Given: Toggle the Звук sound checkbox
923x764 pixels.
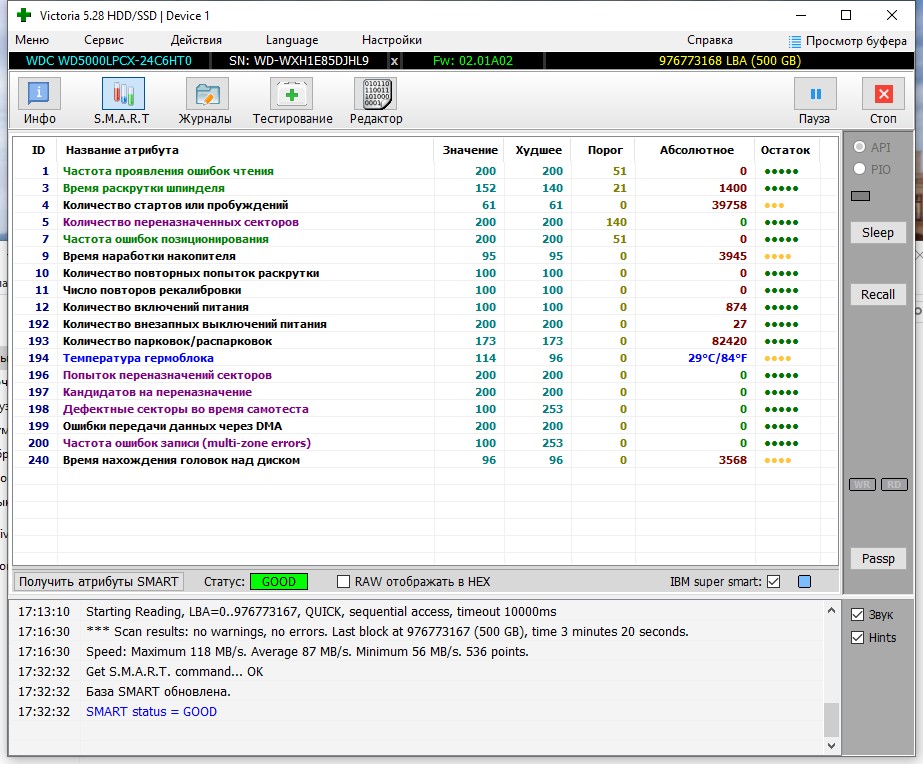Looking at the screenshot, I should pyautogui.click(x=858, y=614).
